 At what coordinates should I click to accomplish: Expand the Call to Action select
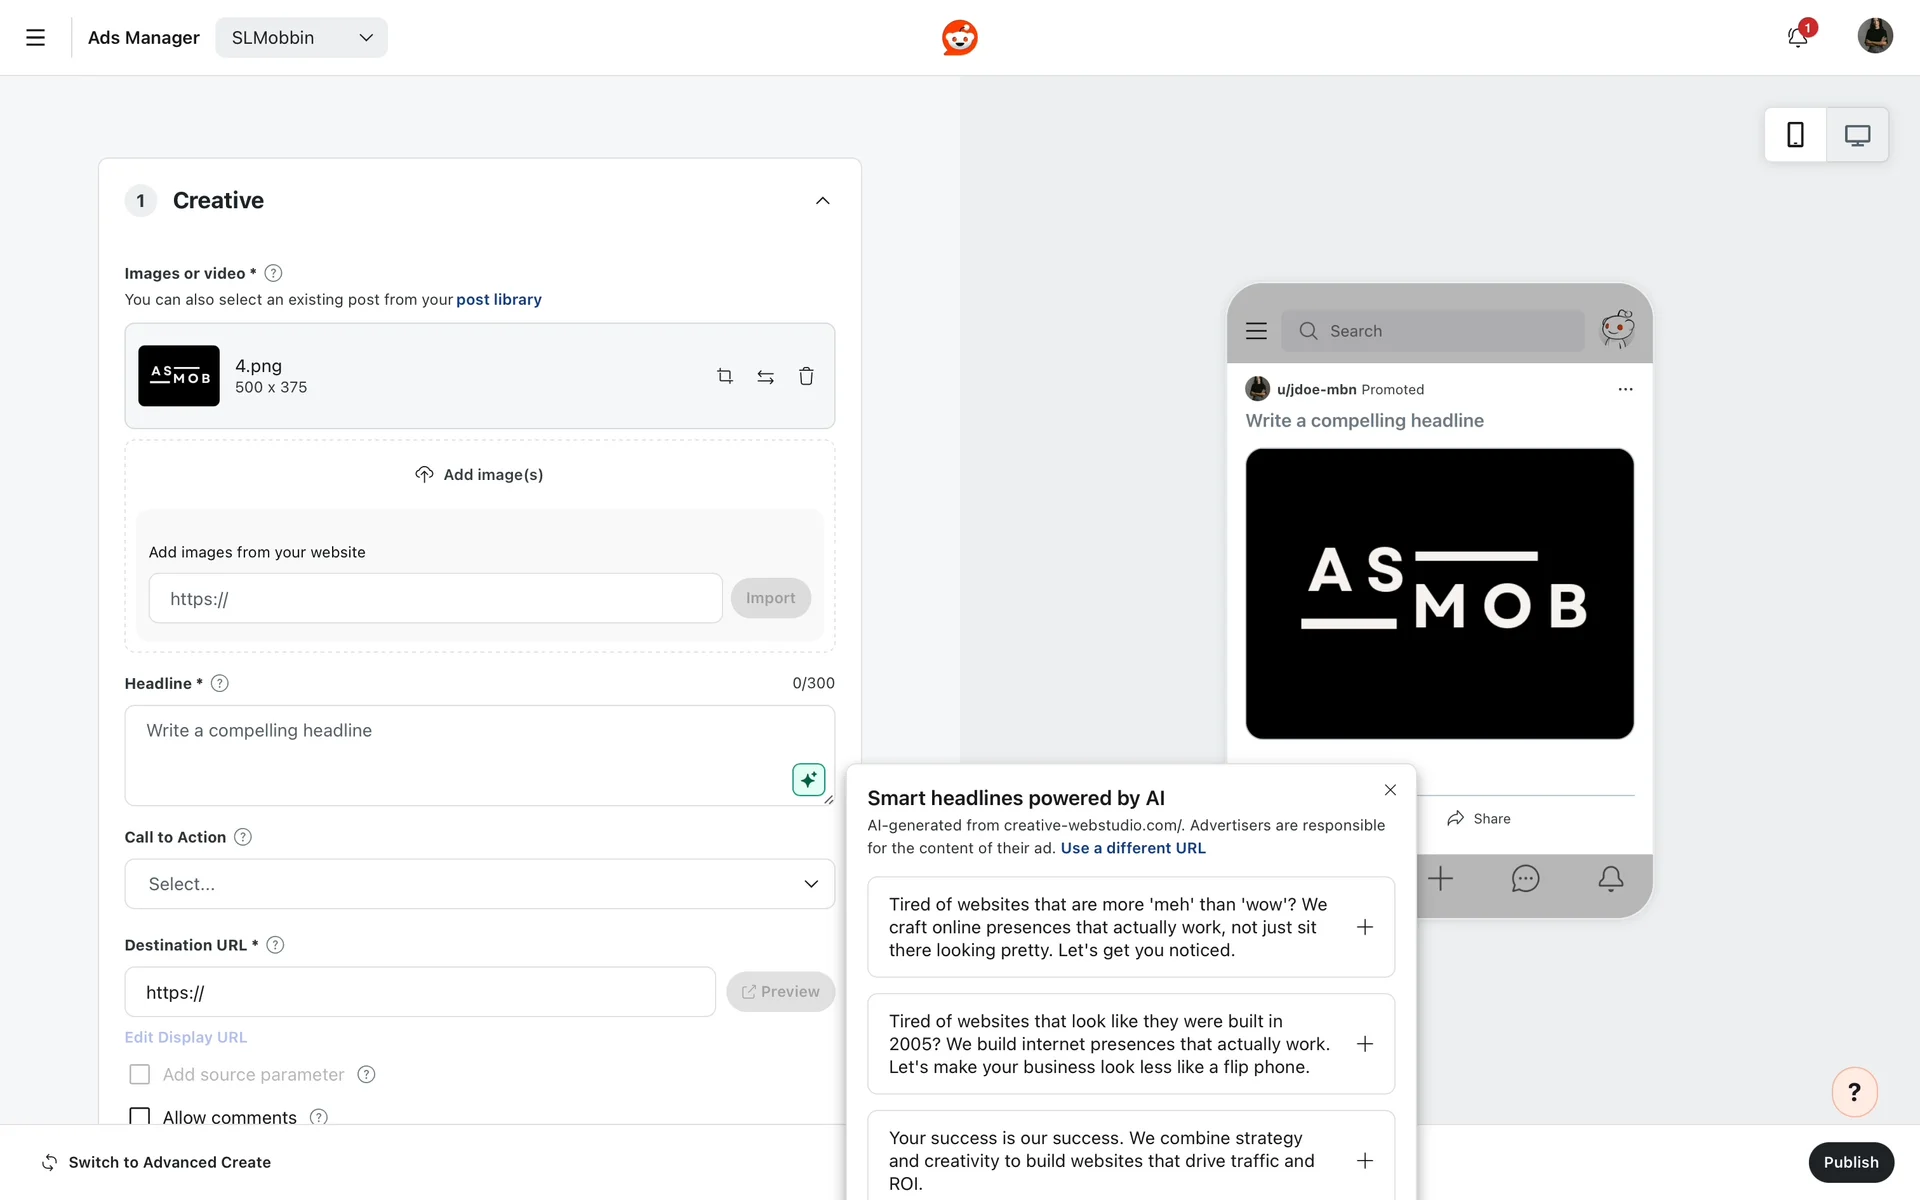pyautogui.click(x=479, y=884)
